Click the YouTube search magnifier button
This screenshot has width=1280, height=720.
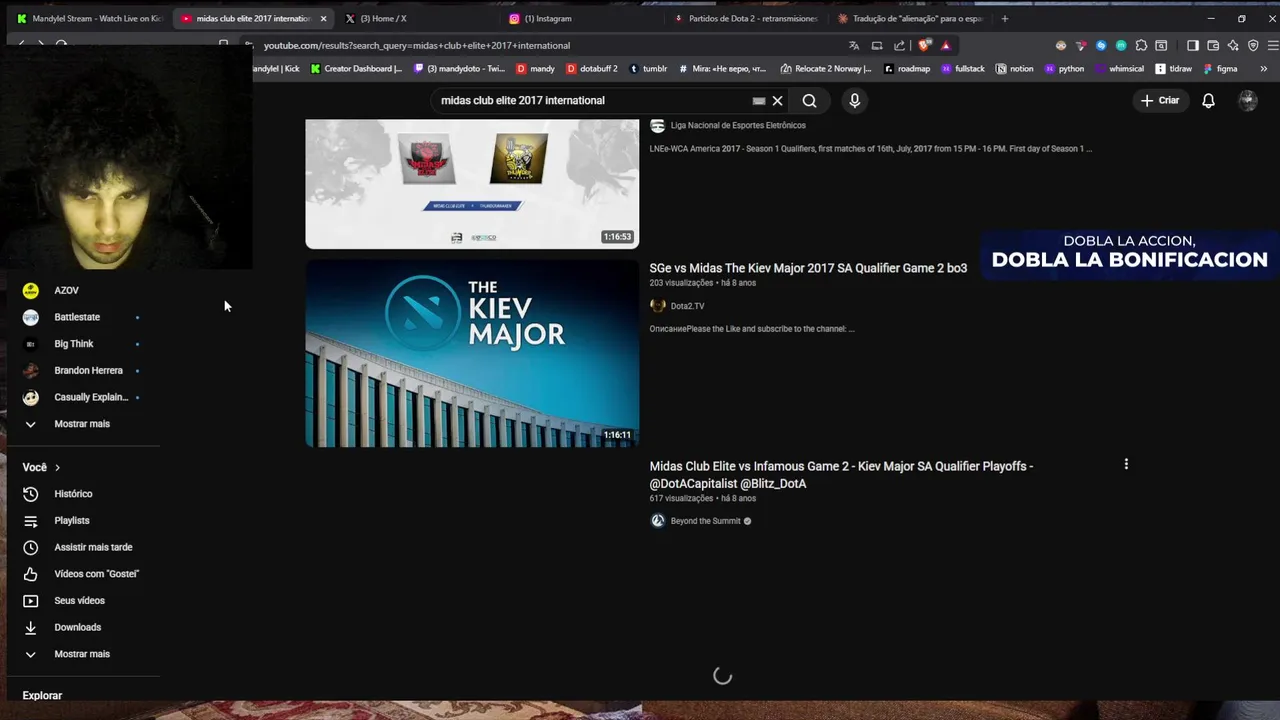[x=809, y=100]
